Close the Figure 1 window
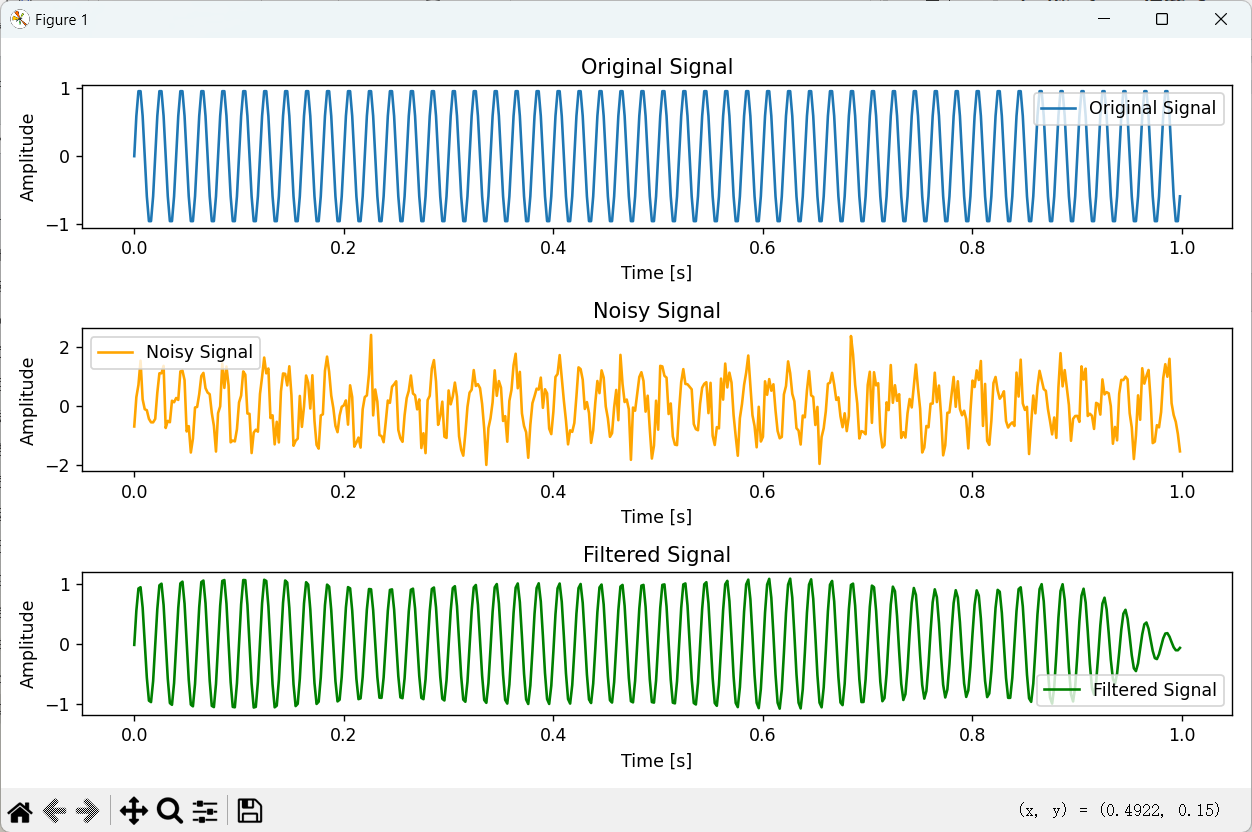1252x832 pixels. click(x=1221, y=19)
